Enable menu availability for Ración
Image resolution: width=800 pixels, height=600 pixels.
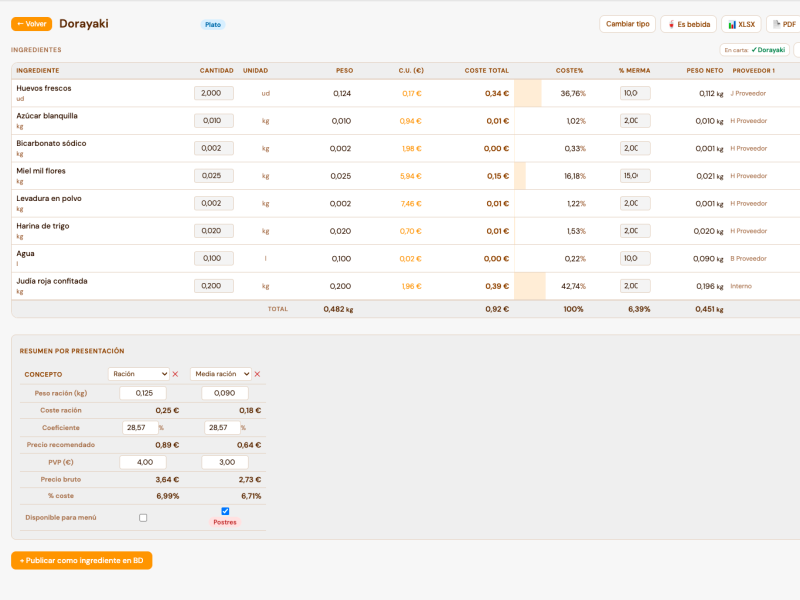tap(143, 518)
